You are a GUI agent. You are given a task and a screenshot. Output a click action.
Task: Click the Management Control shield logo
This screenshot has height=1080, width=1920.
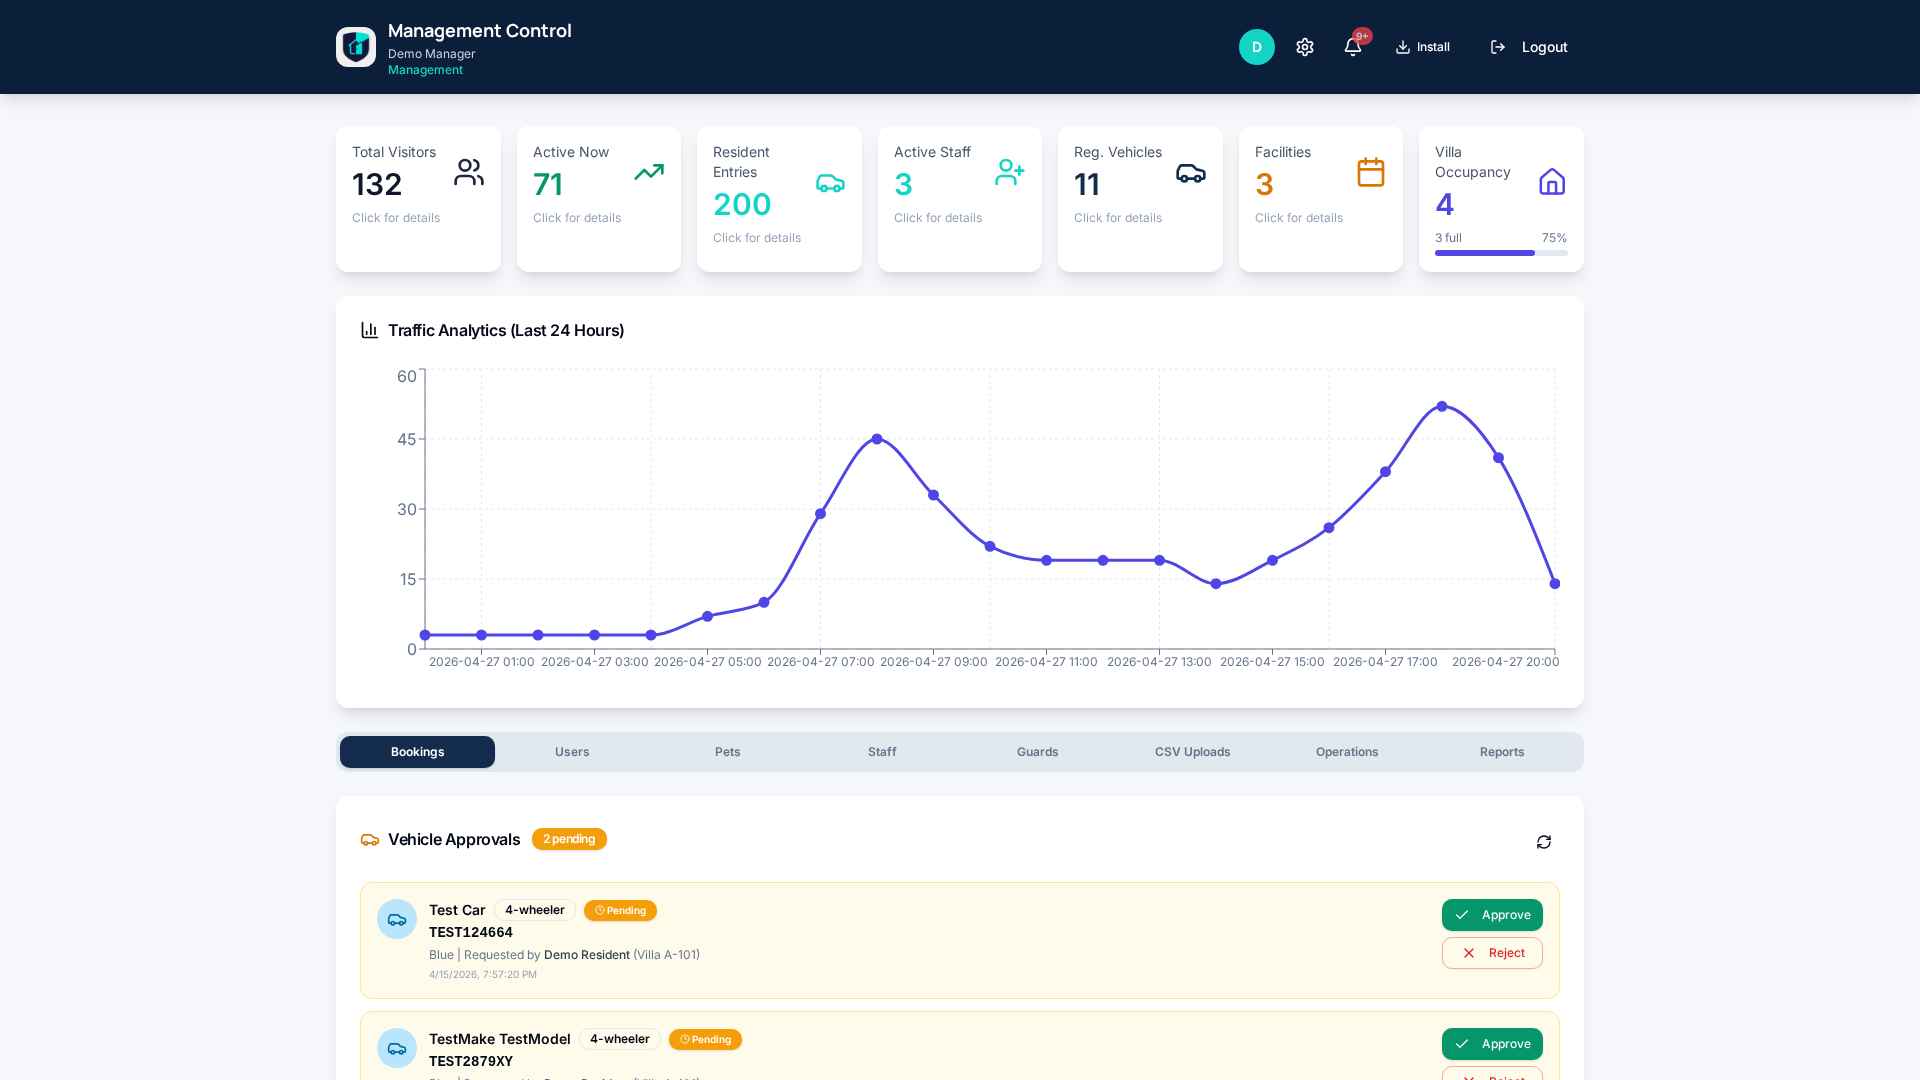(356, 47)
